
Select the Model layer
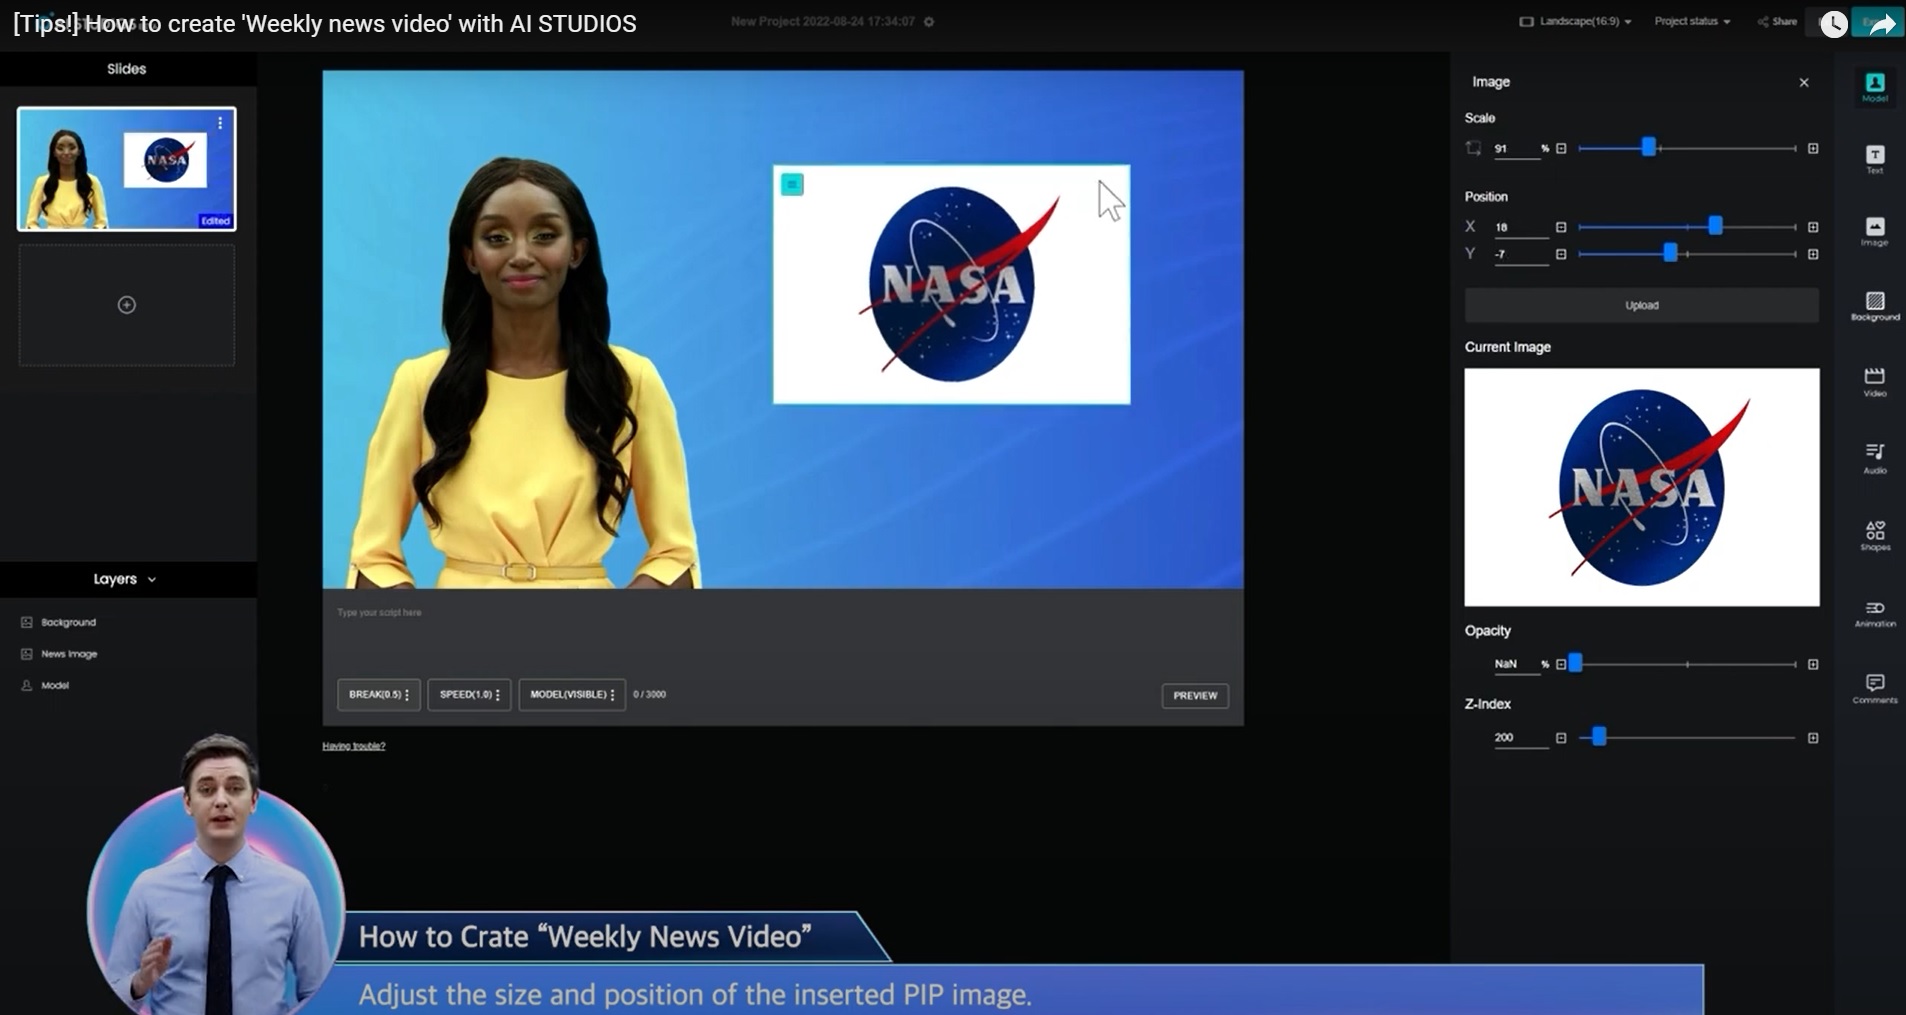[x=55, y=685]
